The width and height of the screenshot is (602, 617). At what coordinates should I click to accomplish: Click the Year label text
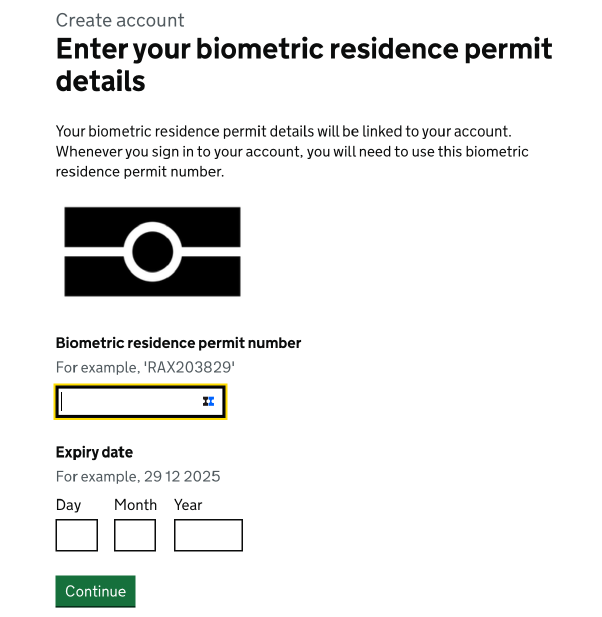point(188,505)
